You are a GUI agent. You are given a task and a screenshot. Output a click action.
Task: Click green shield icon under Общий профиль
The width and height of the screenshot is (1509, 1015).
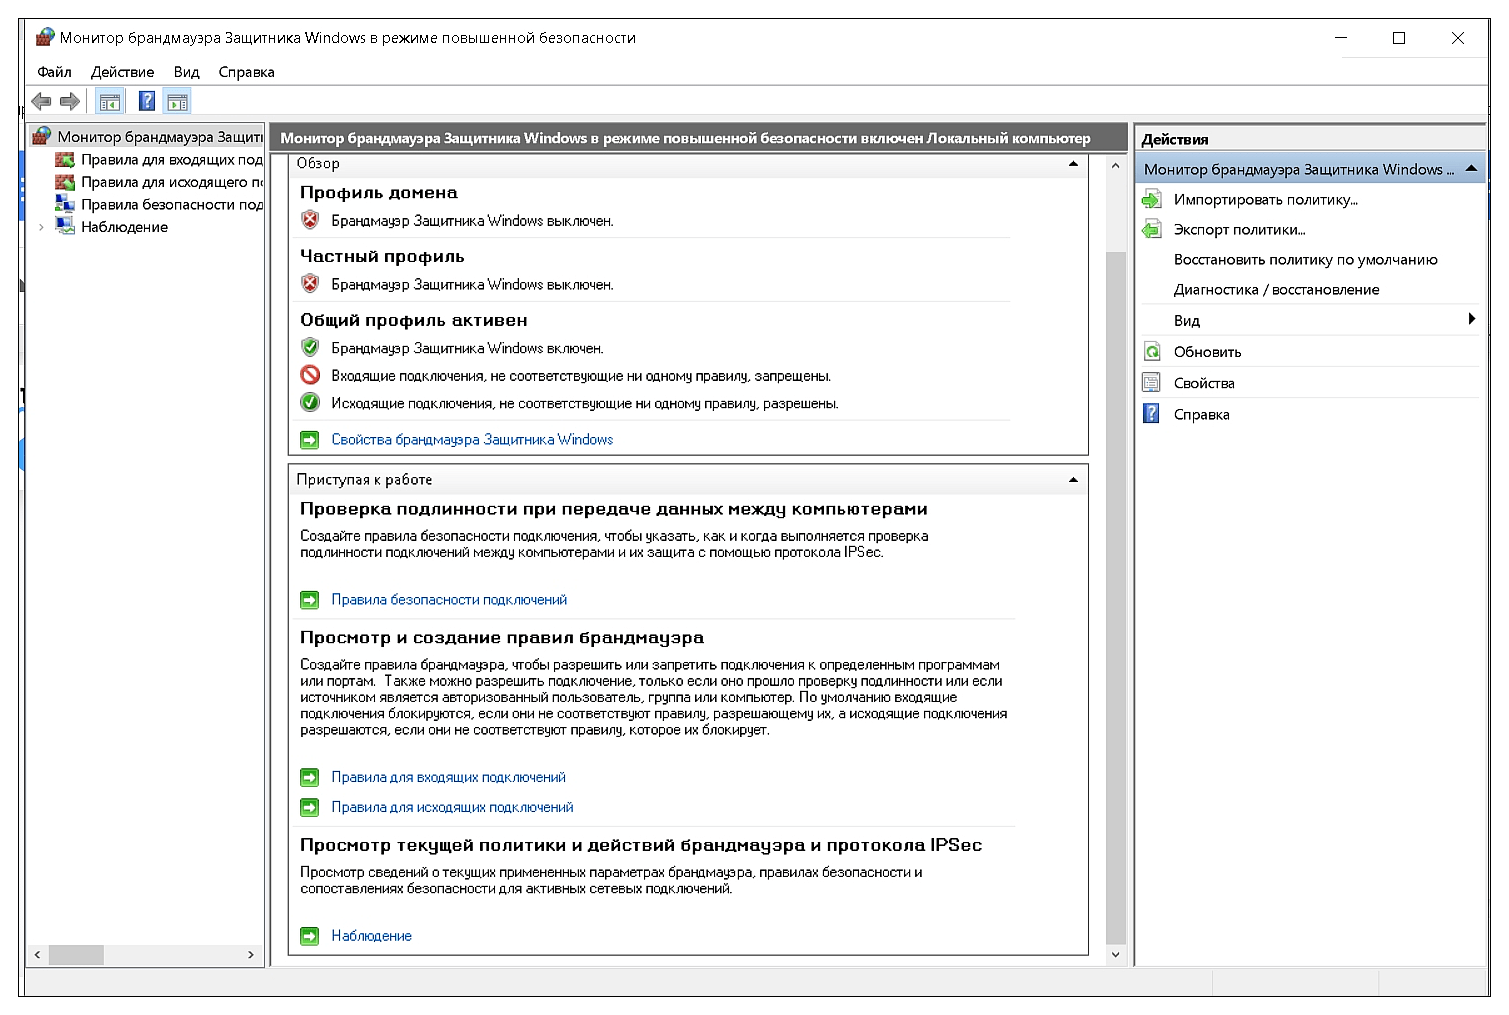pyautogui.click(x=310, y=348)
